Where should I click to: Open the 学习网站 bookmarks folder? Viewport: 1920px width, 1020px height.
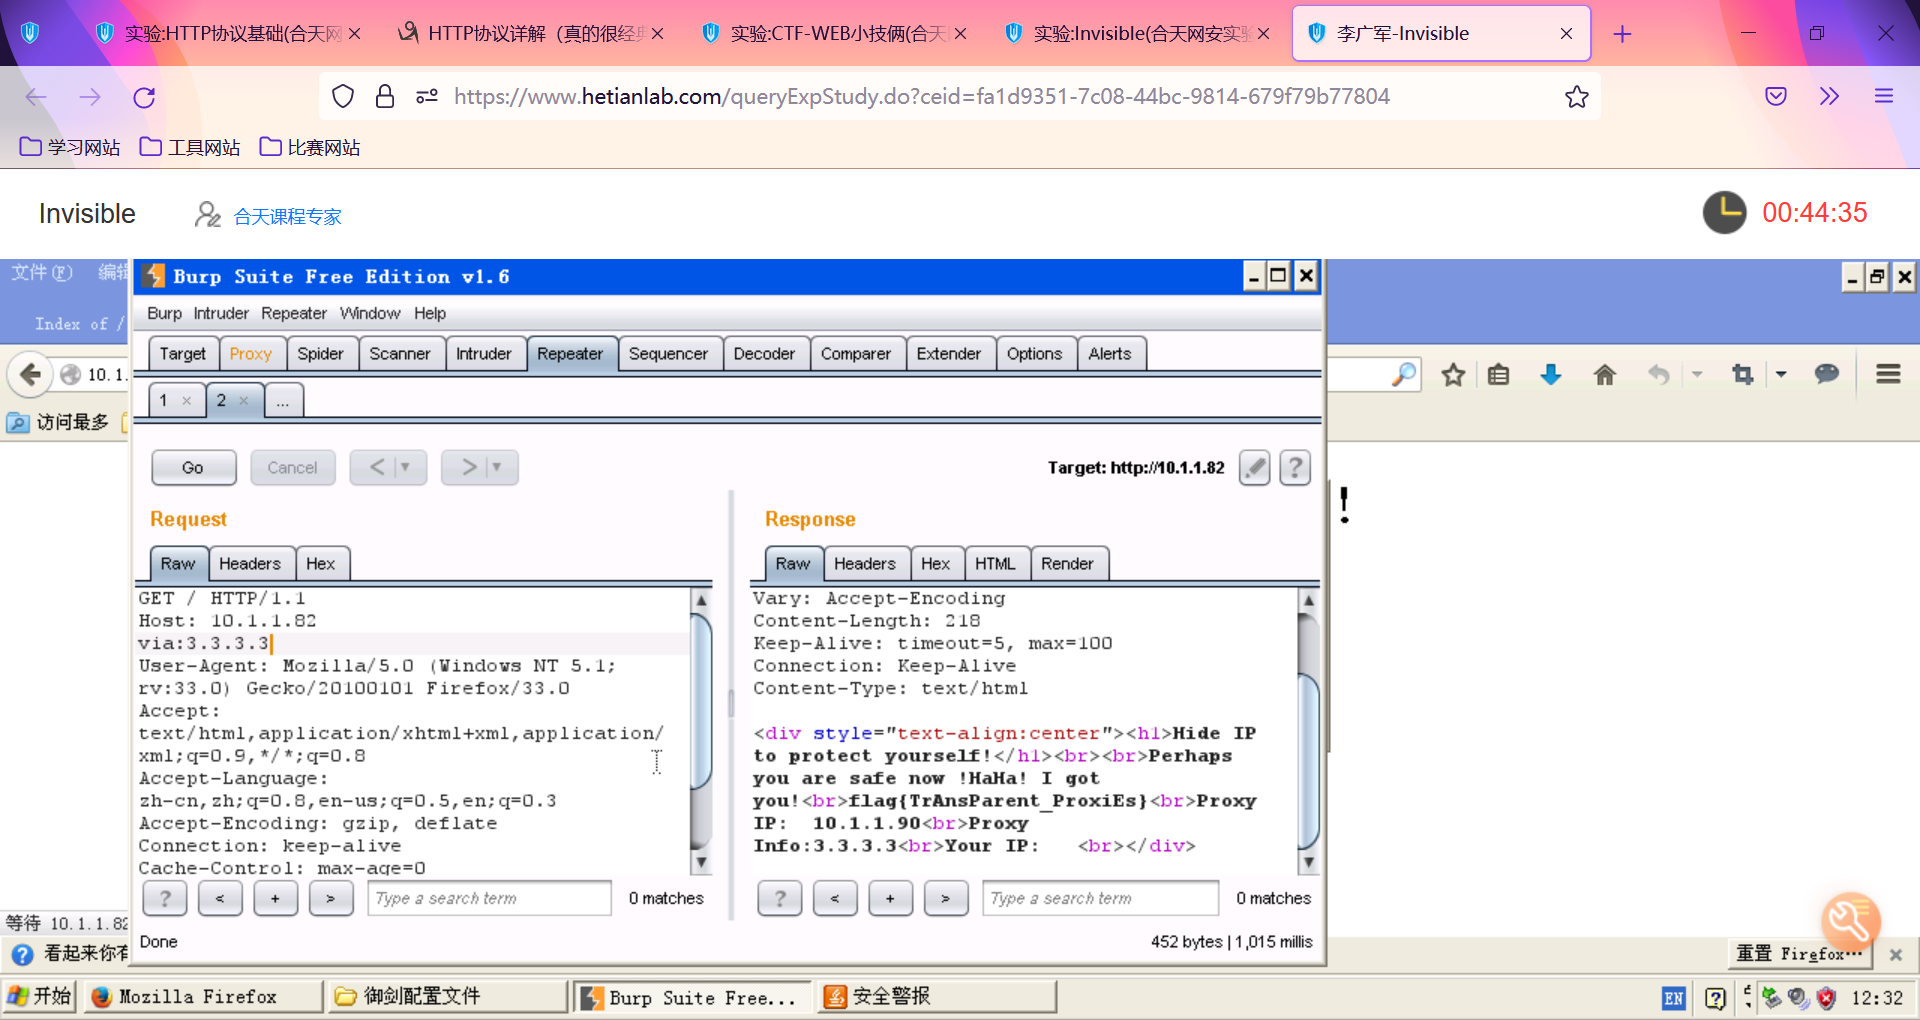point(70,147)
